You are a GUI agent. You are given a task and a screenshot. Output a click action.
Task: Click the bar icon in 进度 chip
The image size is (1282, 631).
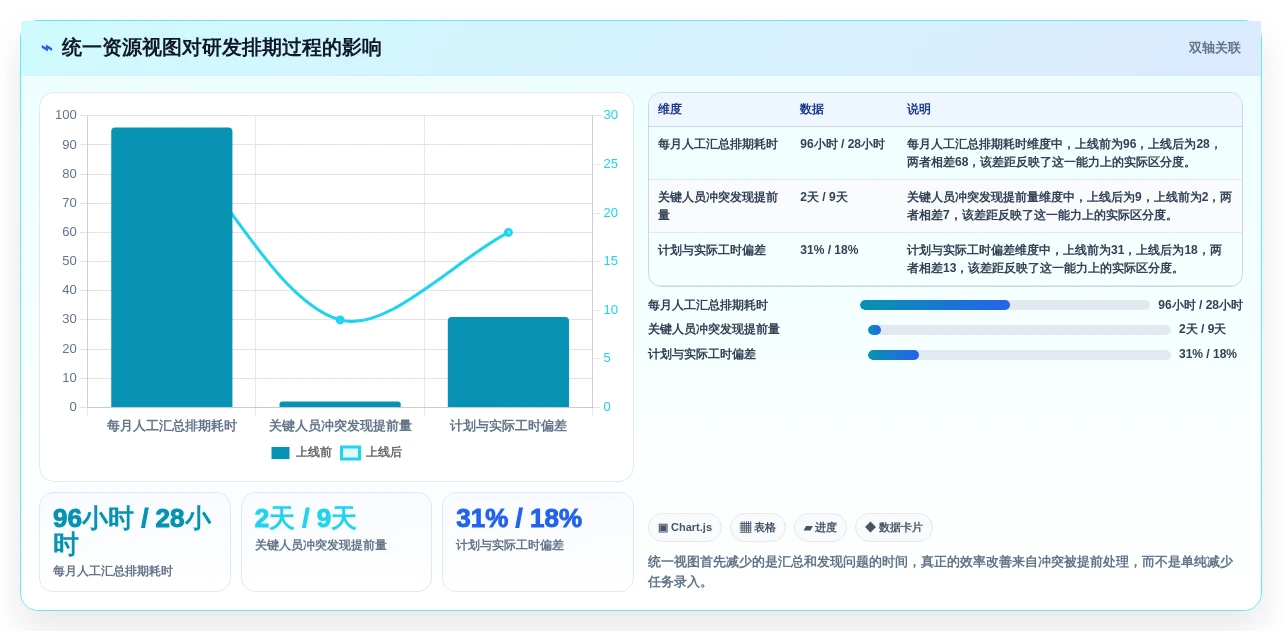click(x=809, y=527)
